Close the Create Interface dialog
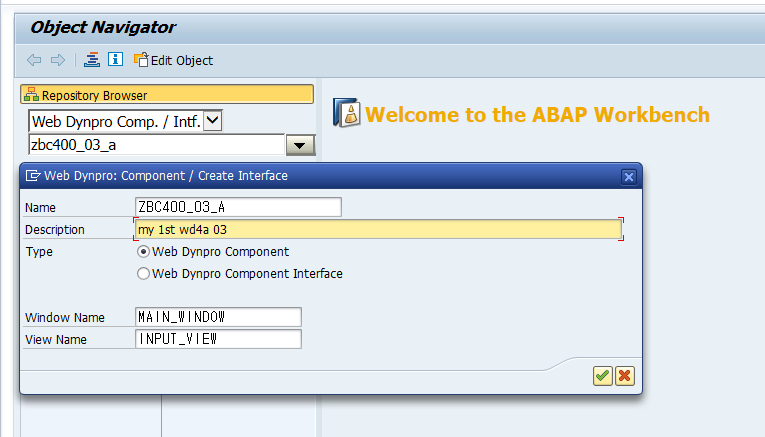The image size is (765, 437). click(x=628, y=177)
